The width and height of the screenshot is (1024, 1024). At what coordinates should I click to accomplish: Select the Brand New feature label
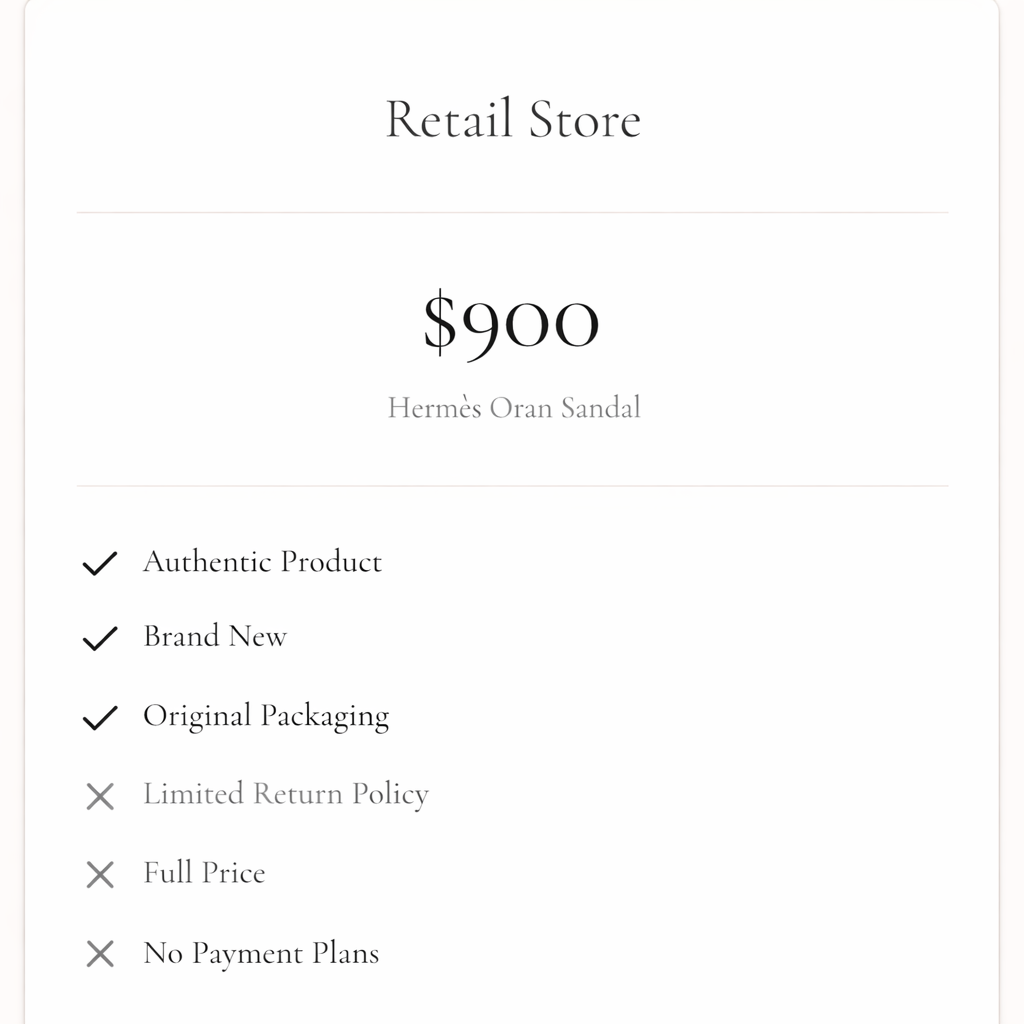coord(215,637)
